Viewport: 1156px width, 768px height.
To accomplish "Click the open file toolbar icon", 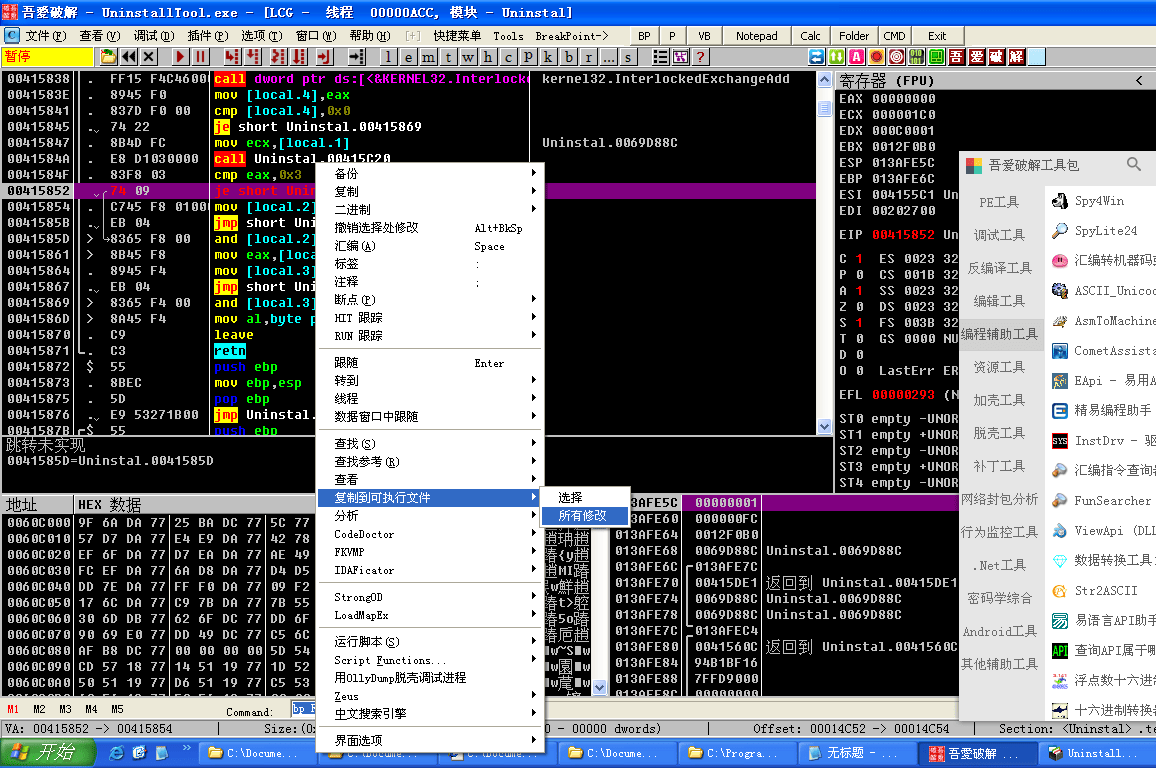I will tap(108, 57).
